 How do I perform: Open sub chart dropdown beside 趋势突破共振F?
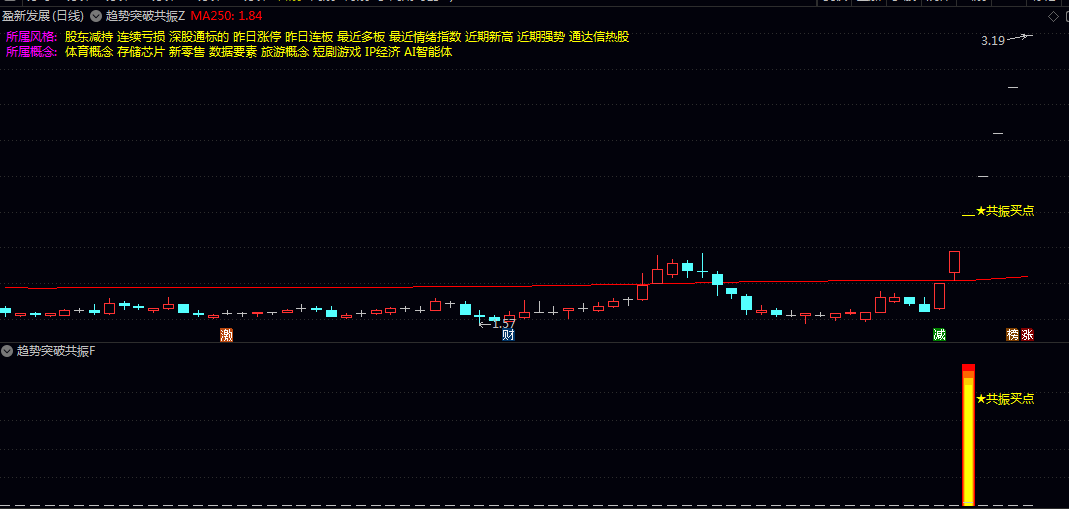[7, 351]
